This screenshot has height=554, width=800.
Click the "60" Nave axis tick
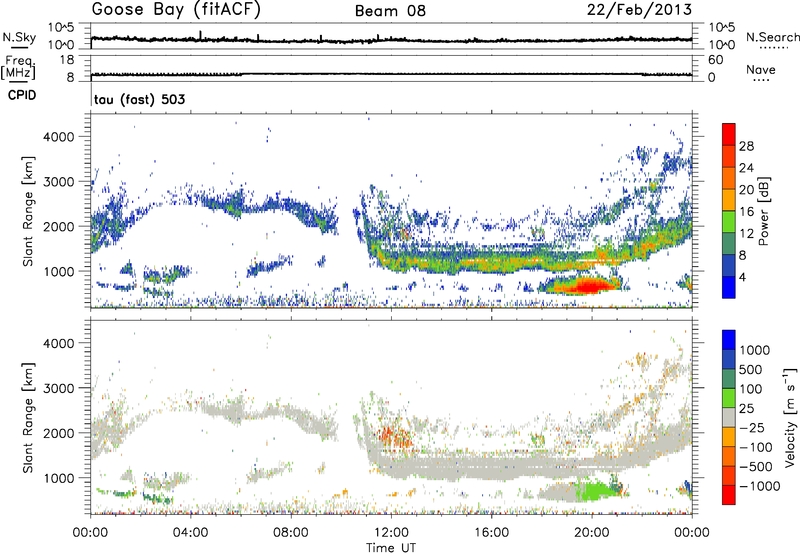tap(715, 60)
